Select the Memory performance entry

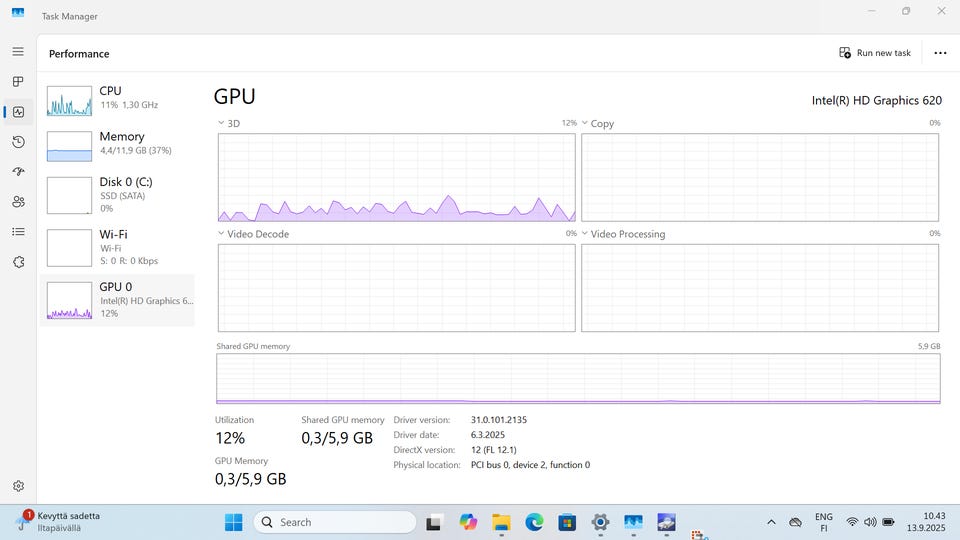[118, 146]
